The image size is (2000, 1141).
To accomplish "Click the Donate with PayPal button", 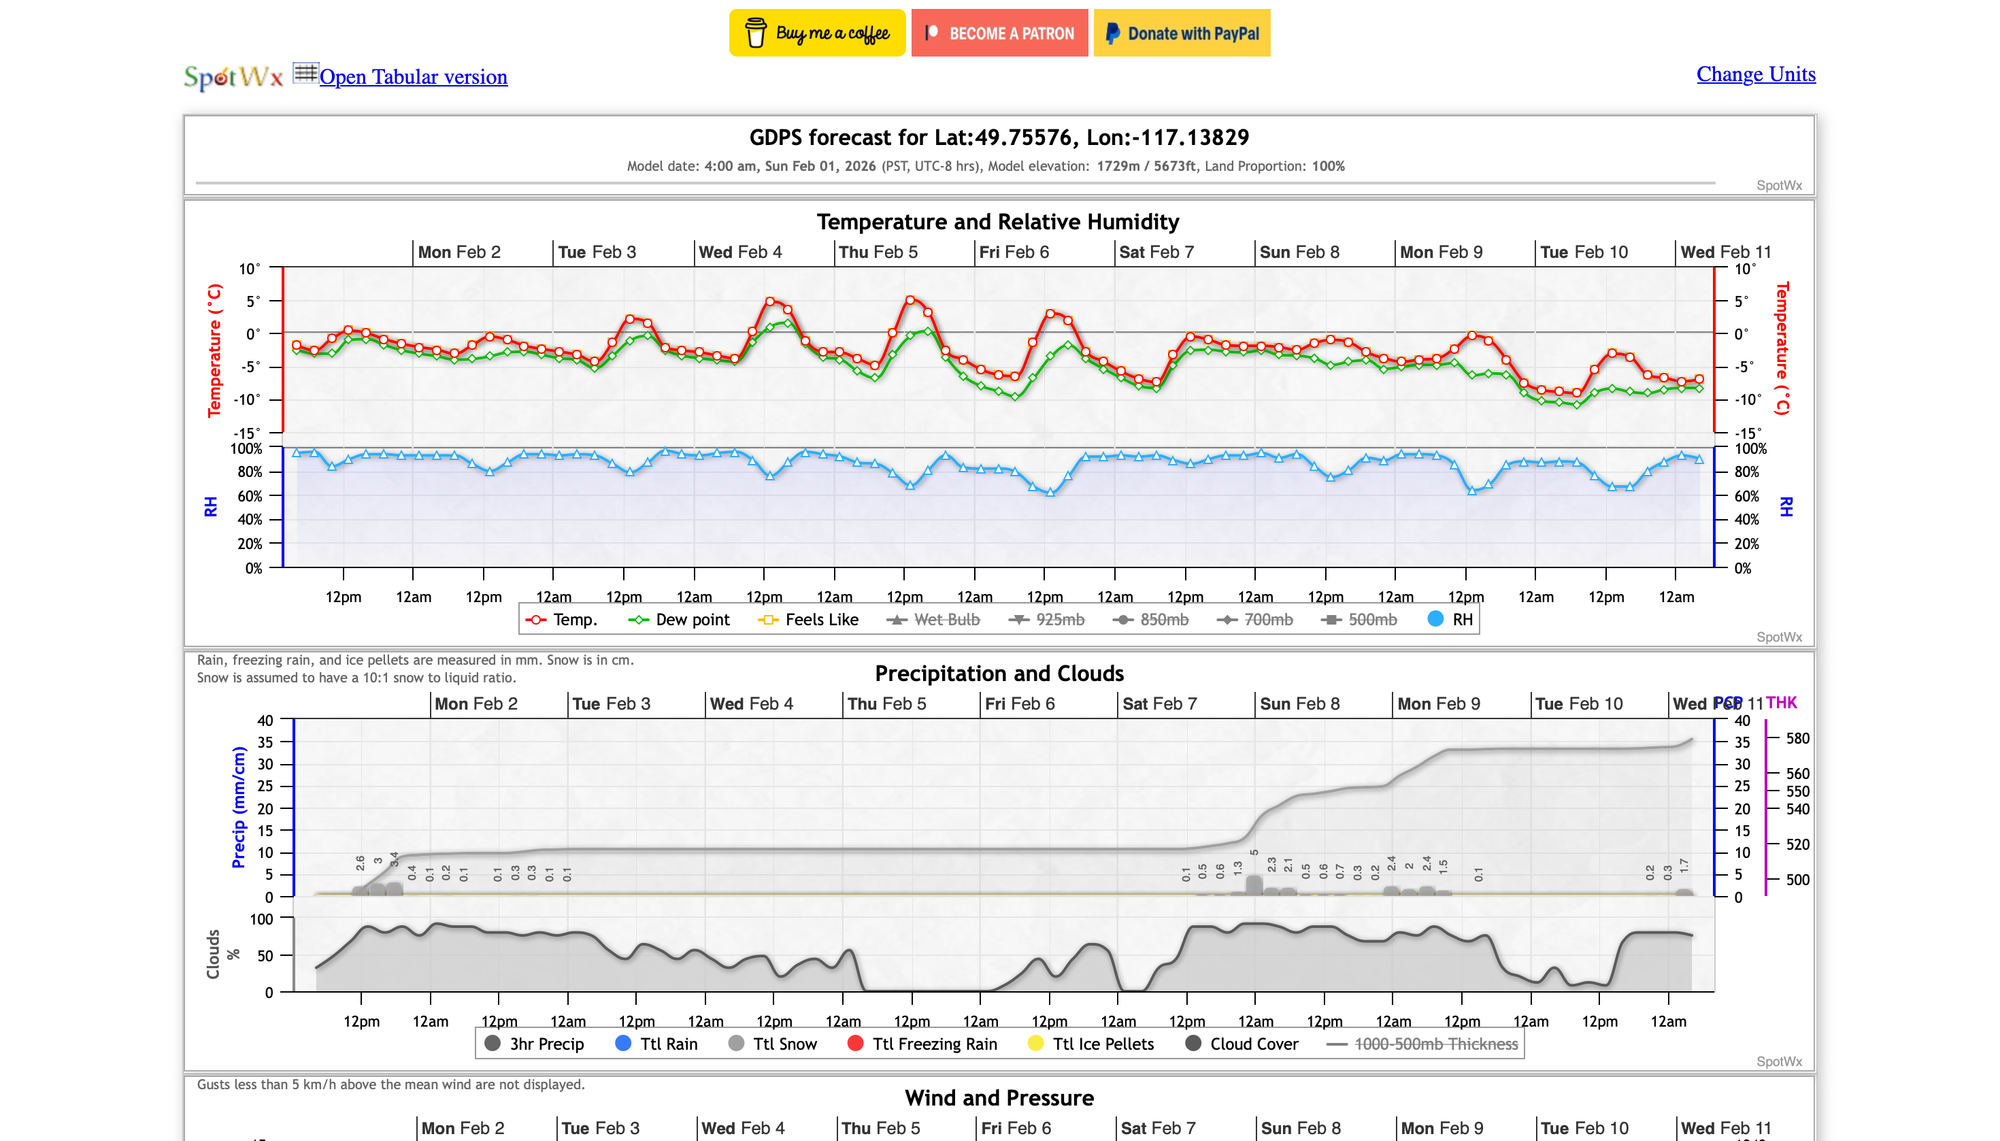I will tap(1181, 33).
